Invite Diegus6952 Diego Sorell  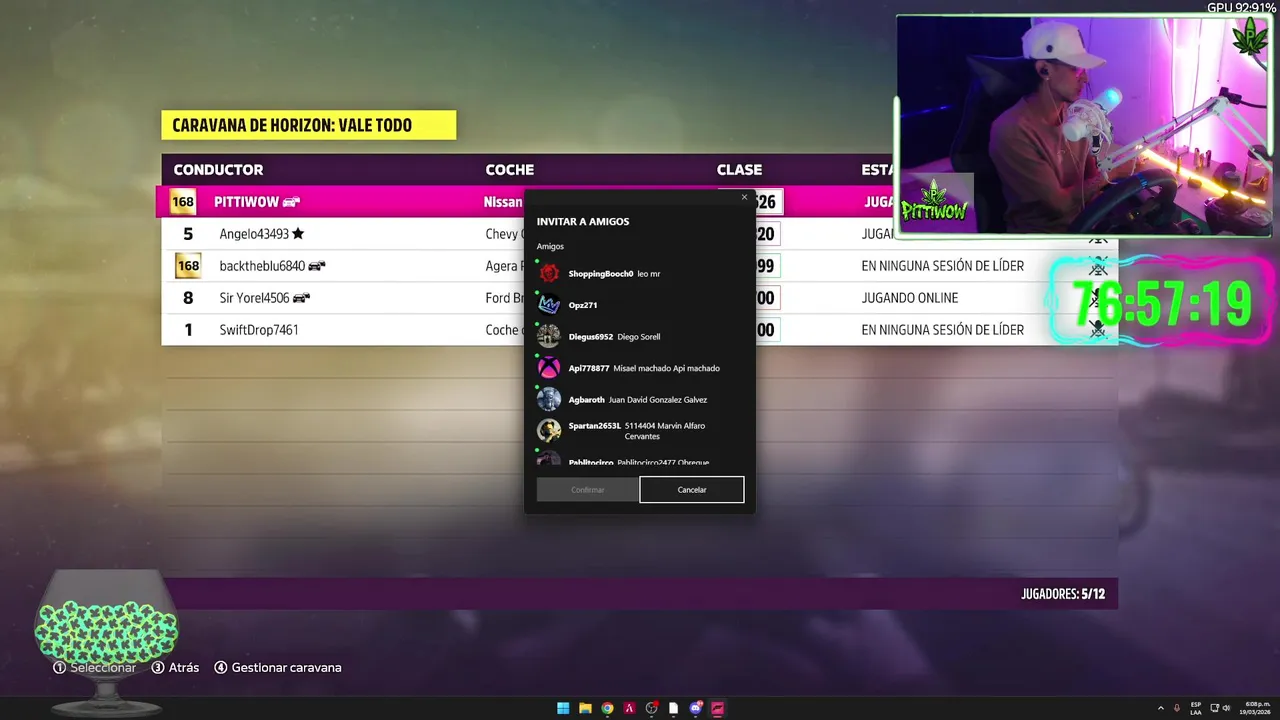[x=640, y=336]
